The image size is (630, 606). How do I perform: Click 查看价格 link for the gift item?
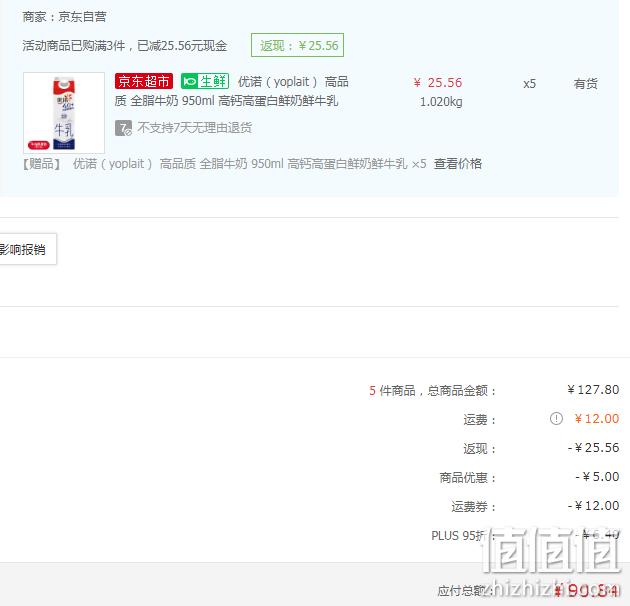pyautogui.click(x=458, y=164)
